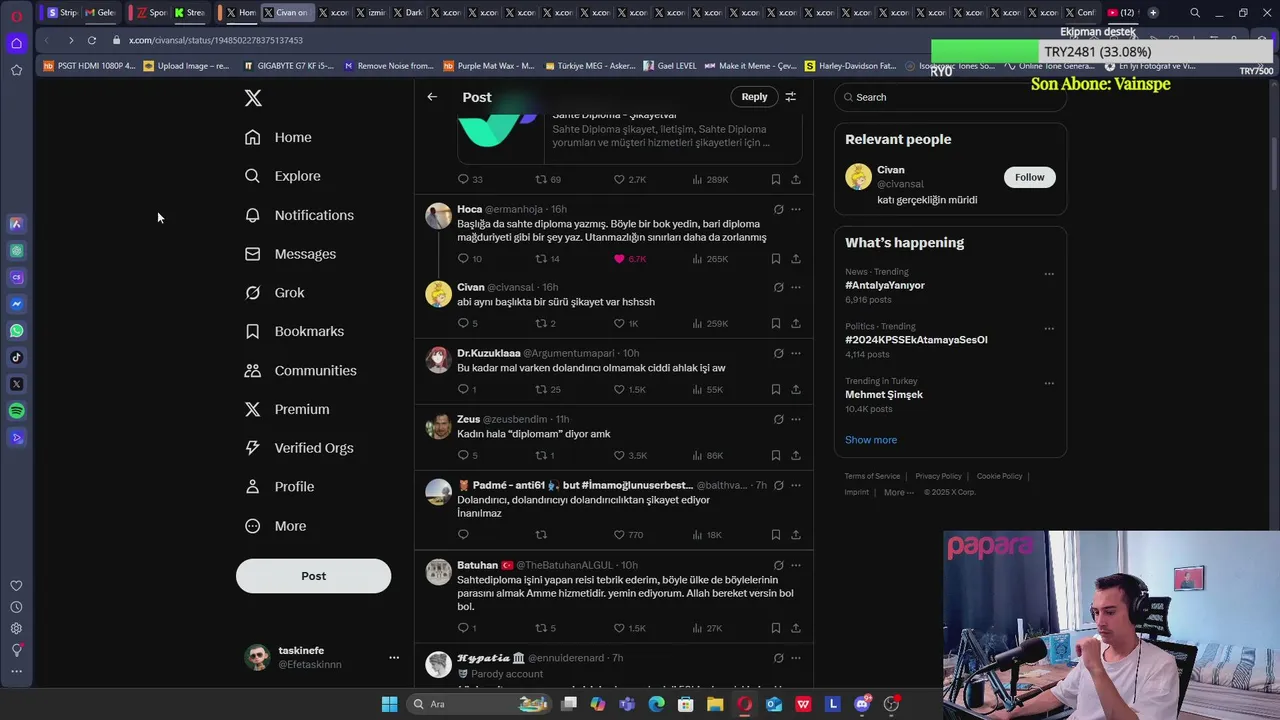Repost Civan's reply
1280x720 pixels.
click(541, 324)
